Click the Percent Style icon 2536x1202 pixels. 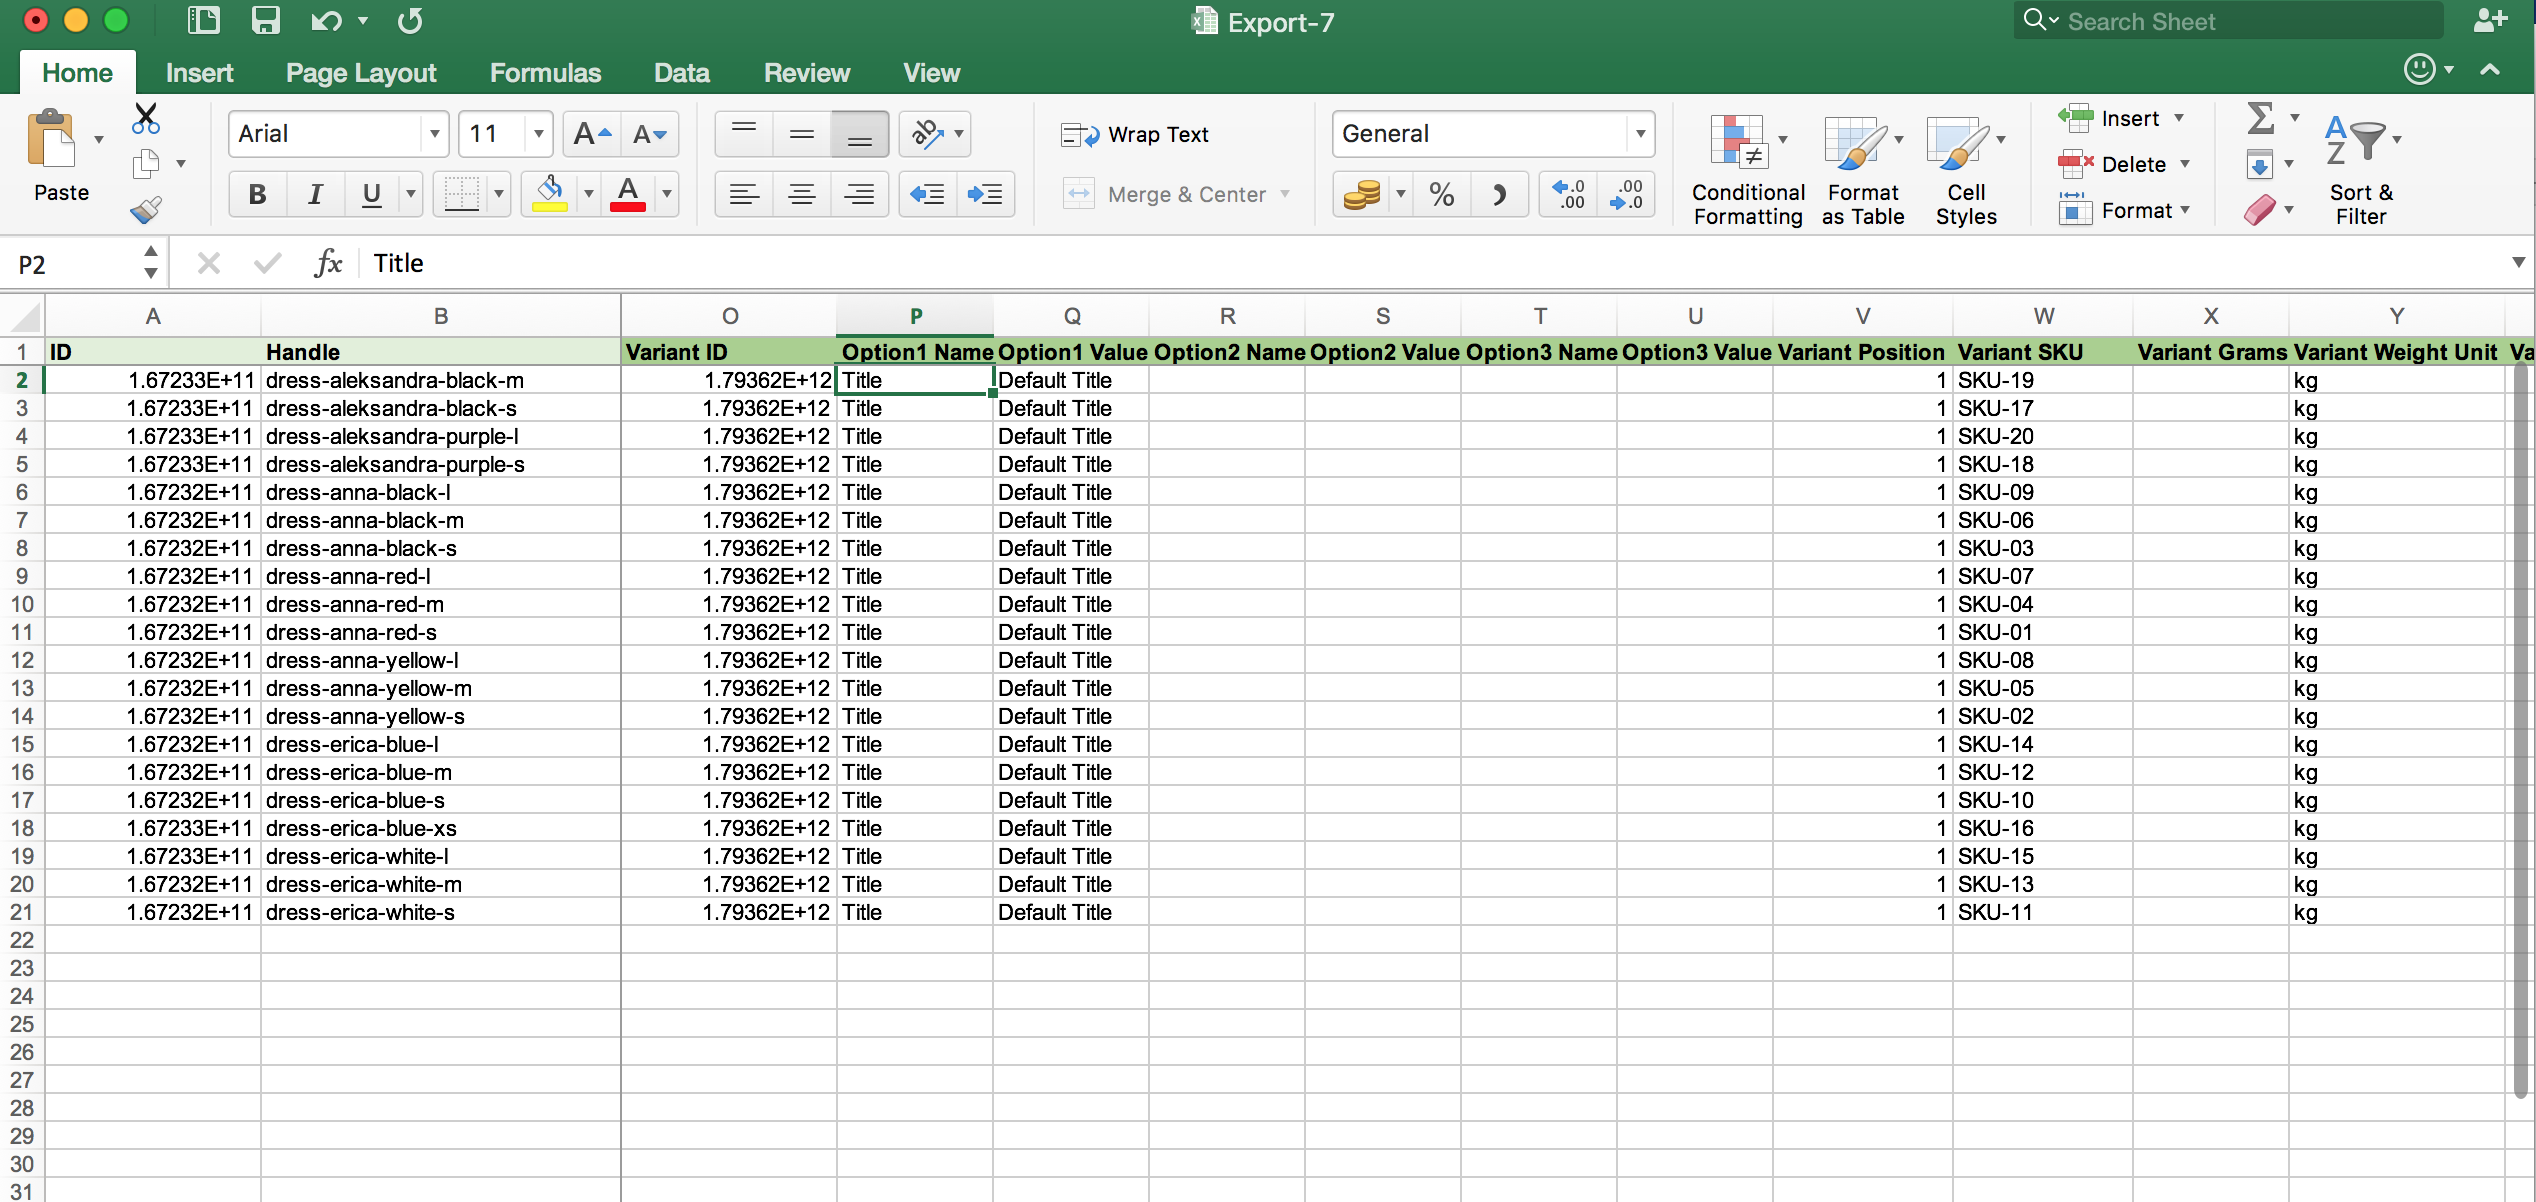coord(1441,194)
